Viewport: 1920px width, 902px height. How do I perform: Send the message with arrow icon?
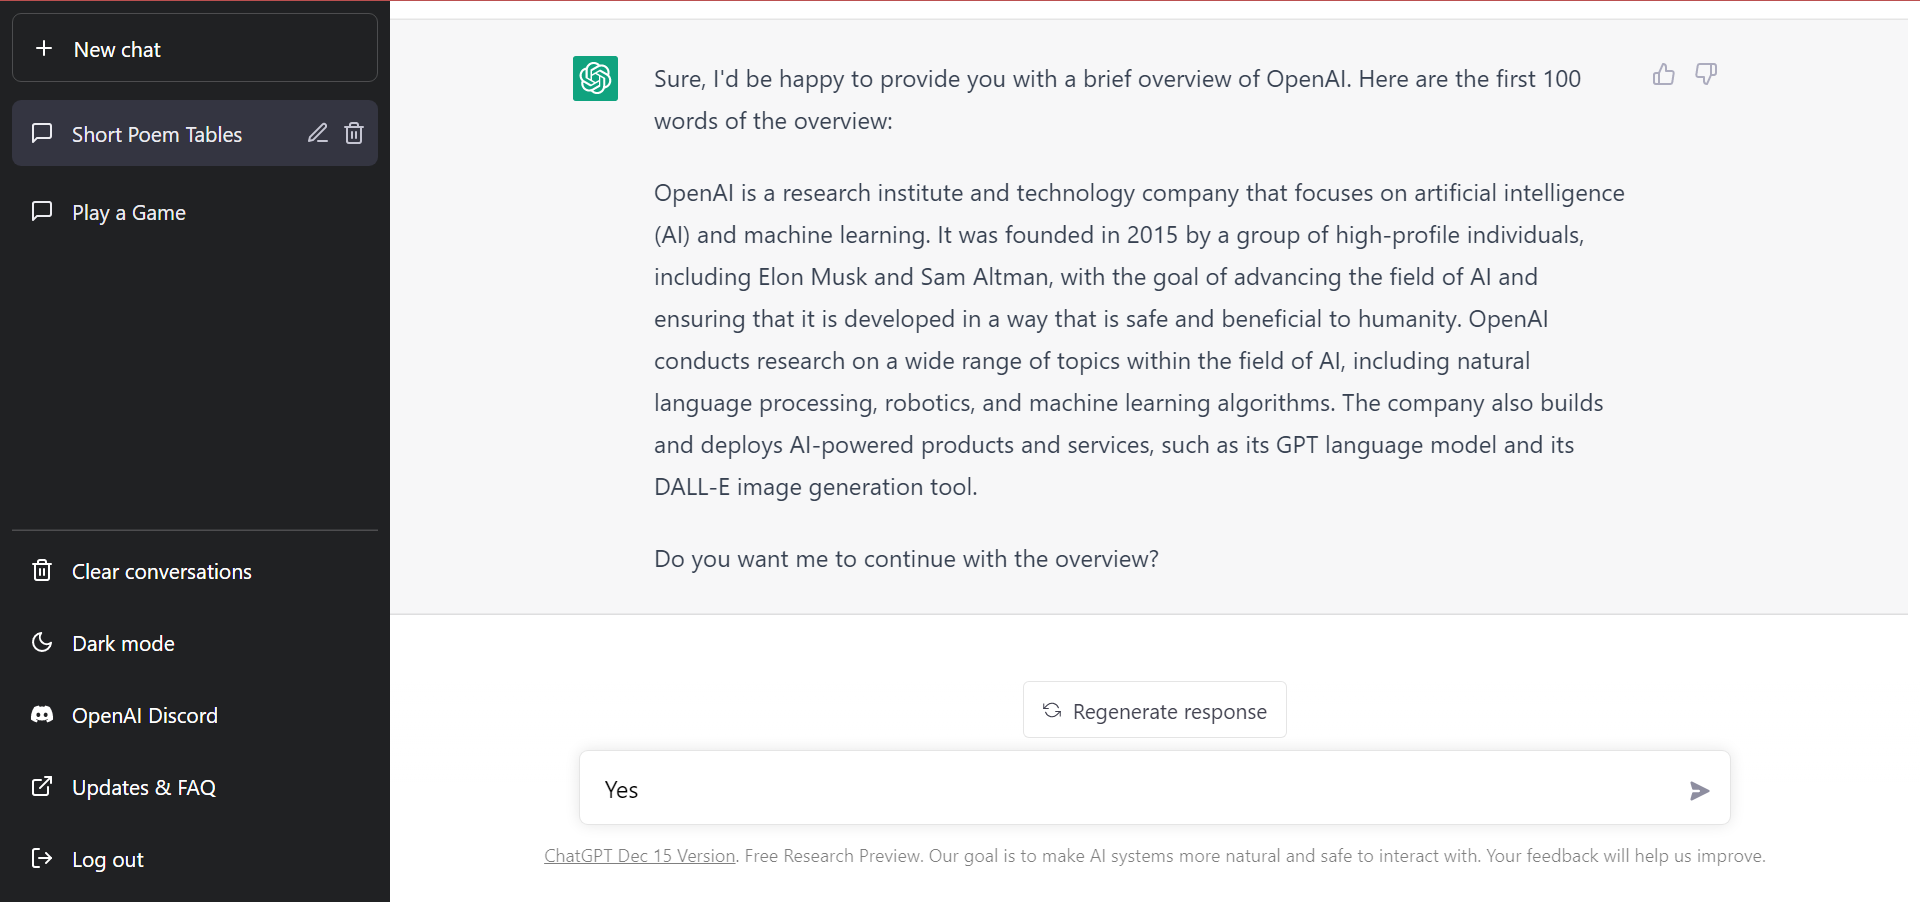pos(1699,791)
